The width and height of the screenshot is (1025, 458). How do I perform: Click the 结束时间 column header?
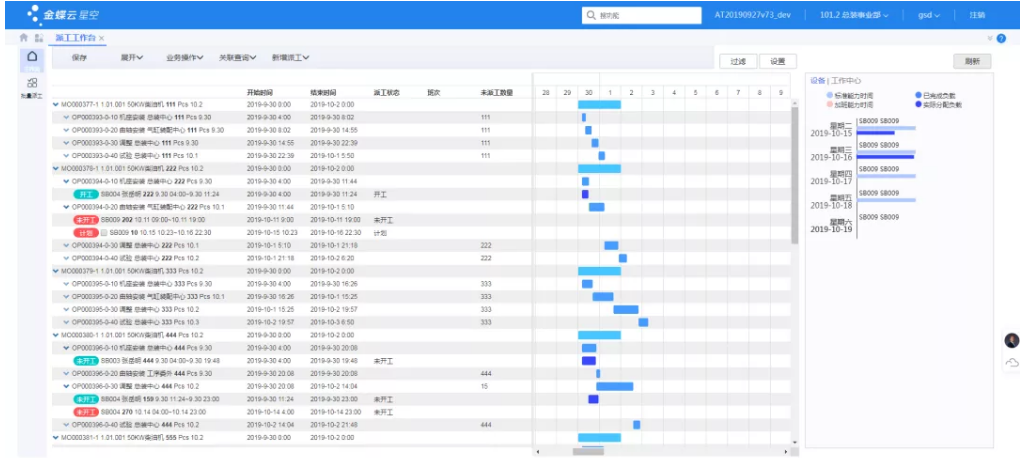(324, 93)
